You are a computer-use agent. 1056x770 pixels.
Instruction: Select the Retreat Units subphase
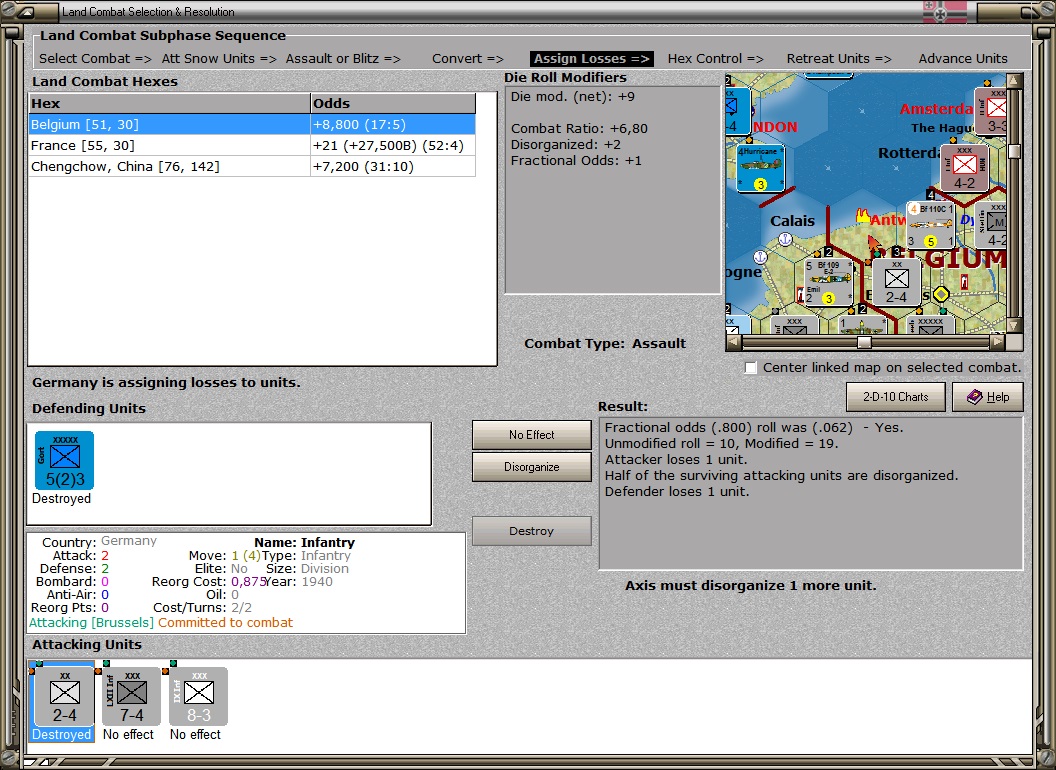pos(839,59)
